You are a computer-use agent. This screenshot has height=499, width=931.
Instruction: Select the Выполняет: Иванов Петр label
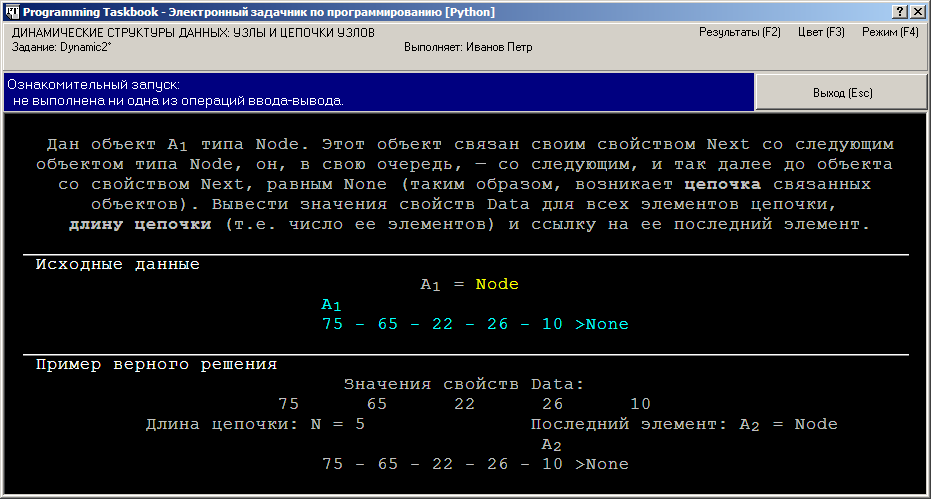467,47
